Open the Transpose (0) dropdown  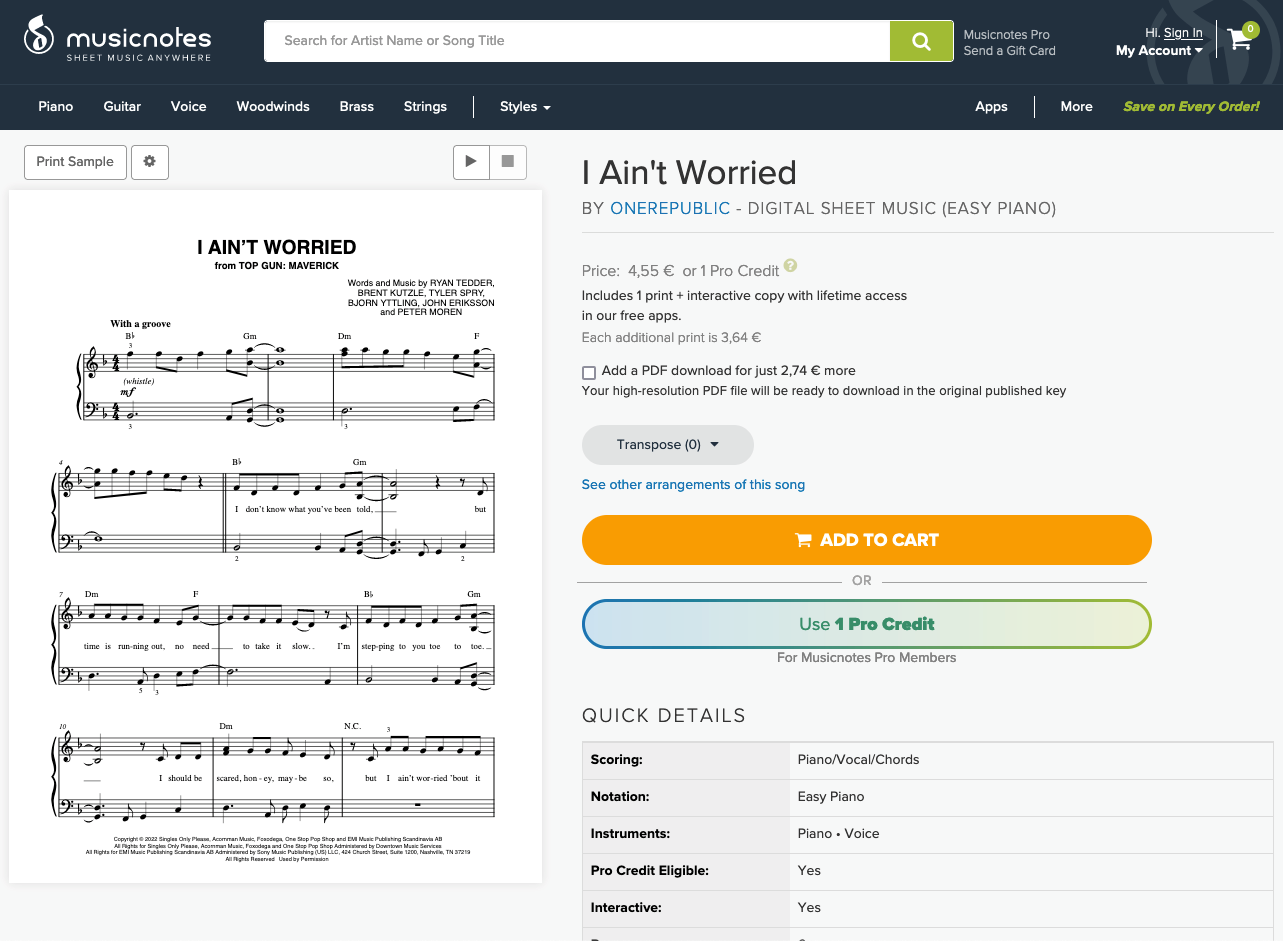pos(668,445)
